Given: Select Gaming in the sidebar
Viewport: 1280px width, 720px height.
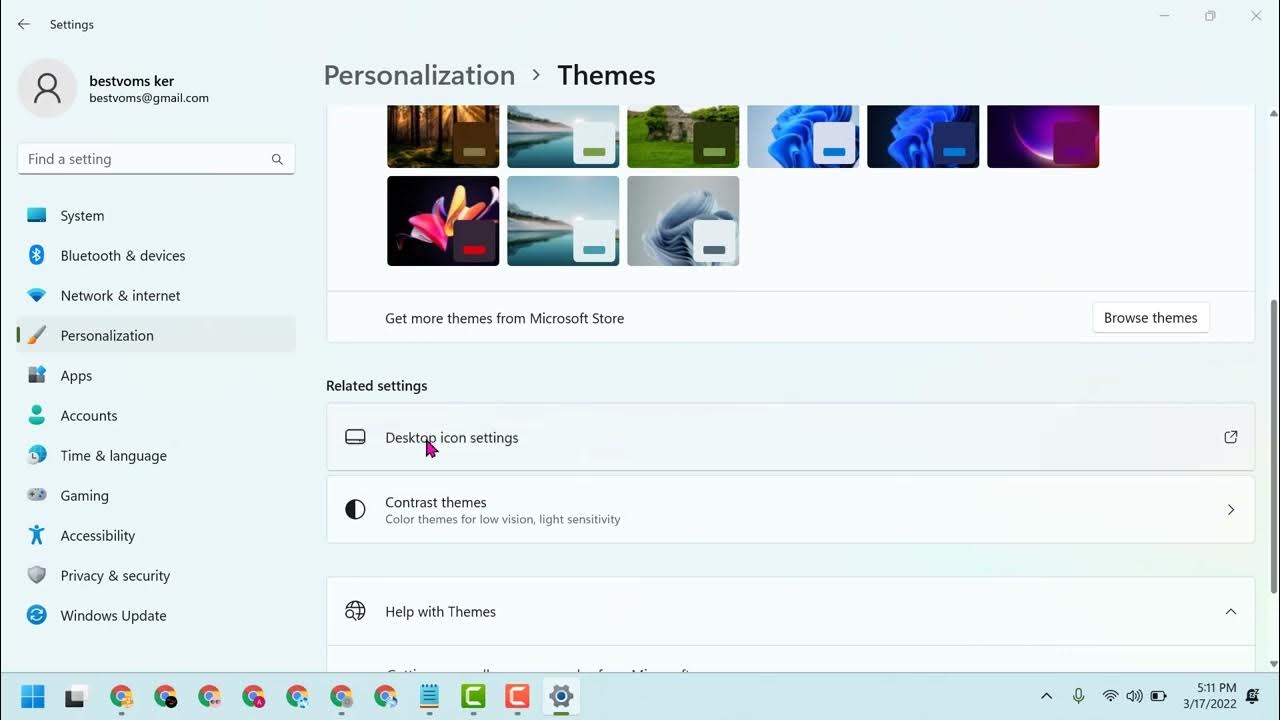Looking at the screenshot, I should (x=156, y=495).
